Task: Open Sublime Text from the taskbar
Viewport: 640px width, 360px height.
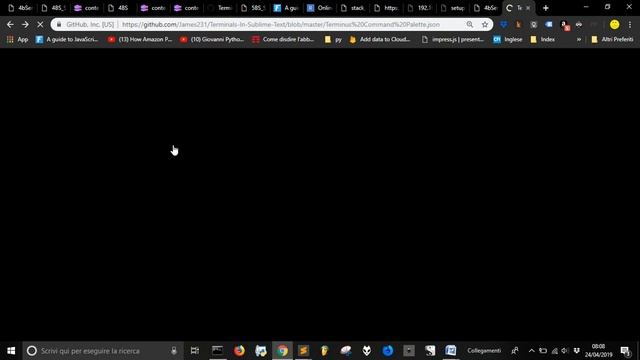Action: tap(303, 351)
